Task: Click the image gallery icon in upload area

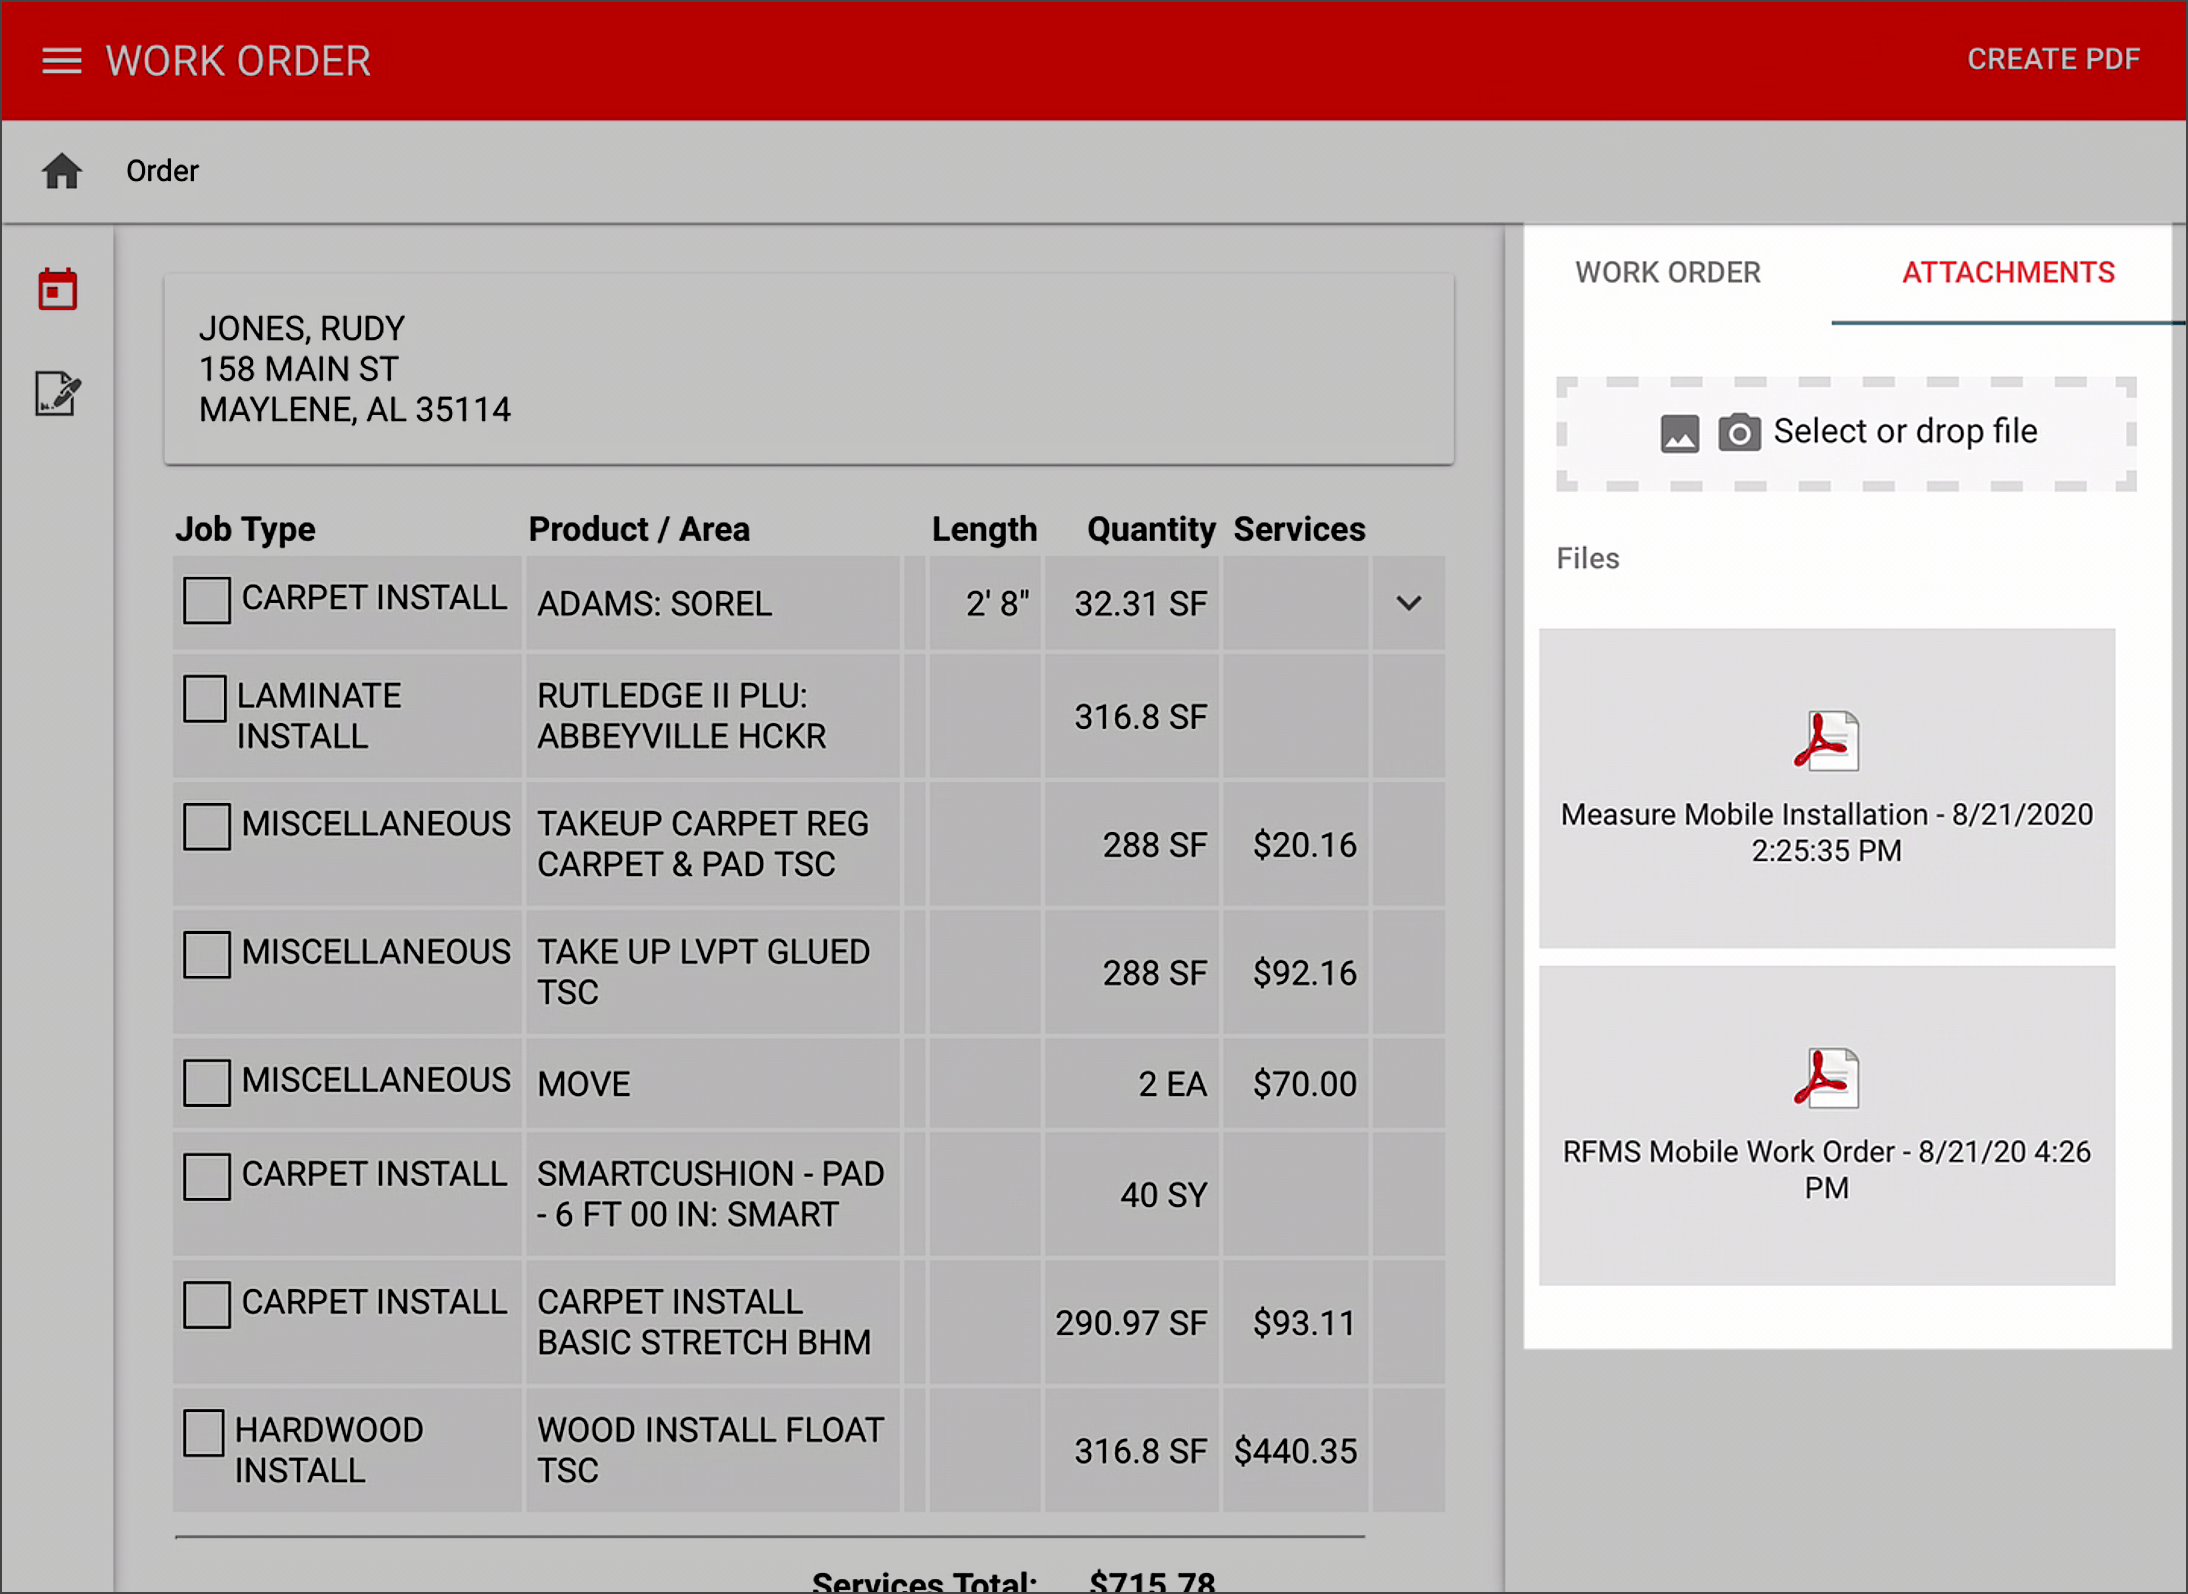Action: [x=1680, y=432]
